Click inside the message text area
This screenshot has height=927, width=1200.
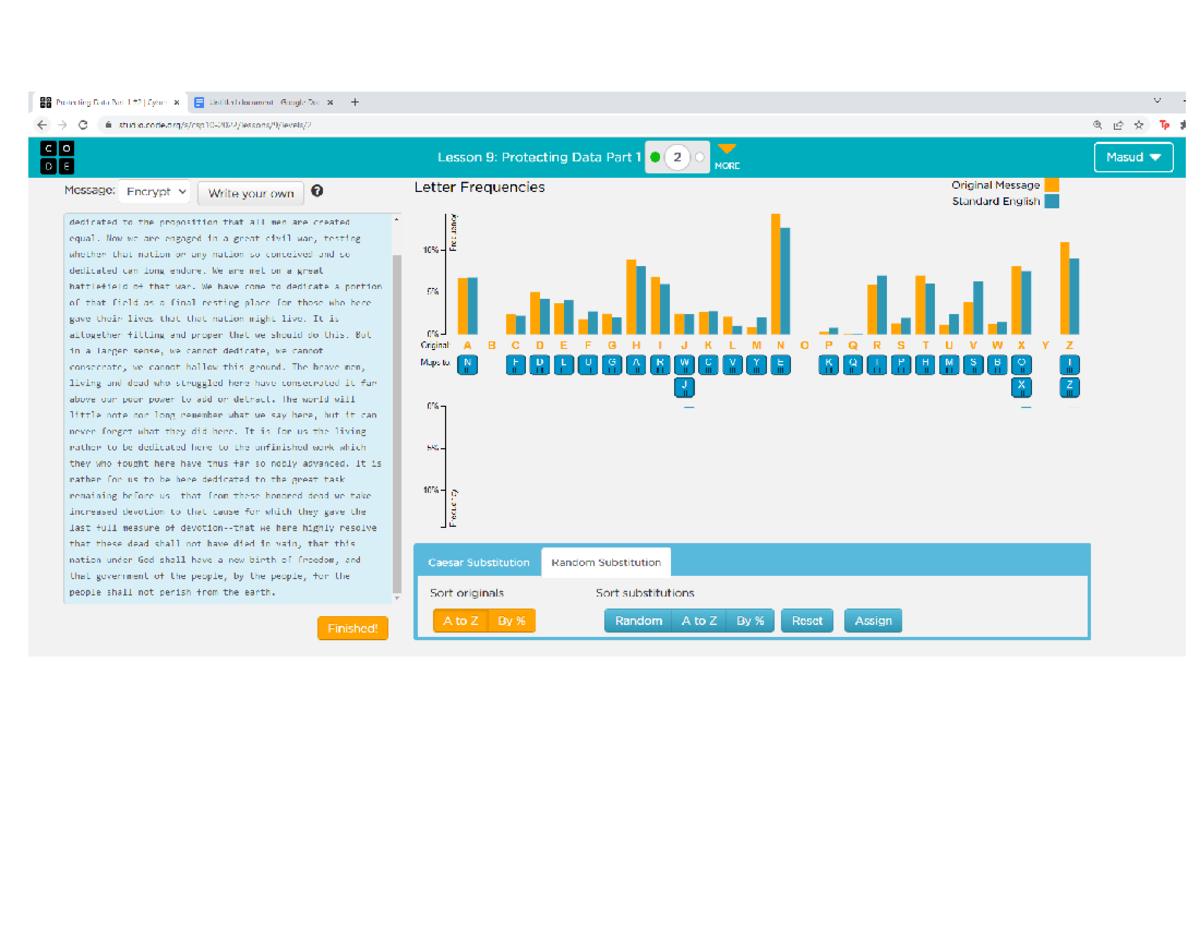[x=230, y=400]
